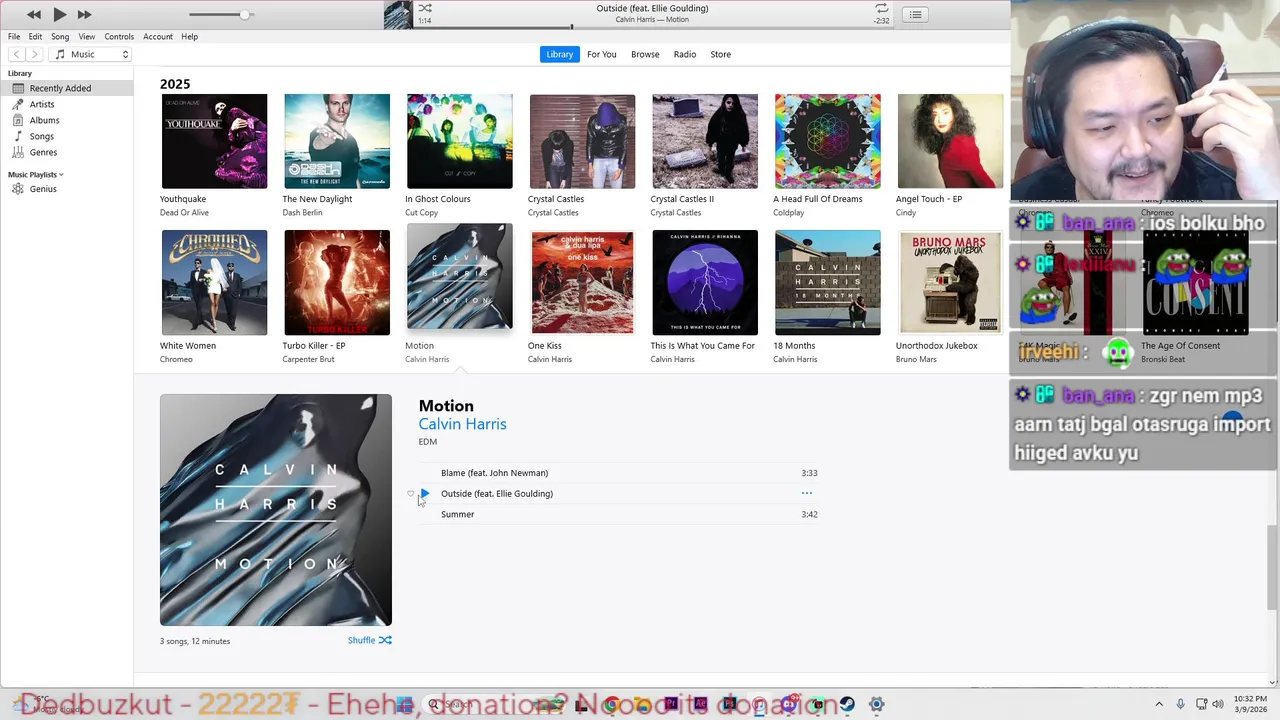Image resolution: width=1280 pixels, height=720 pixels.
Task: Open the Unorthodox Jukebox album cover
Action: point(950,283)
